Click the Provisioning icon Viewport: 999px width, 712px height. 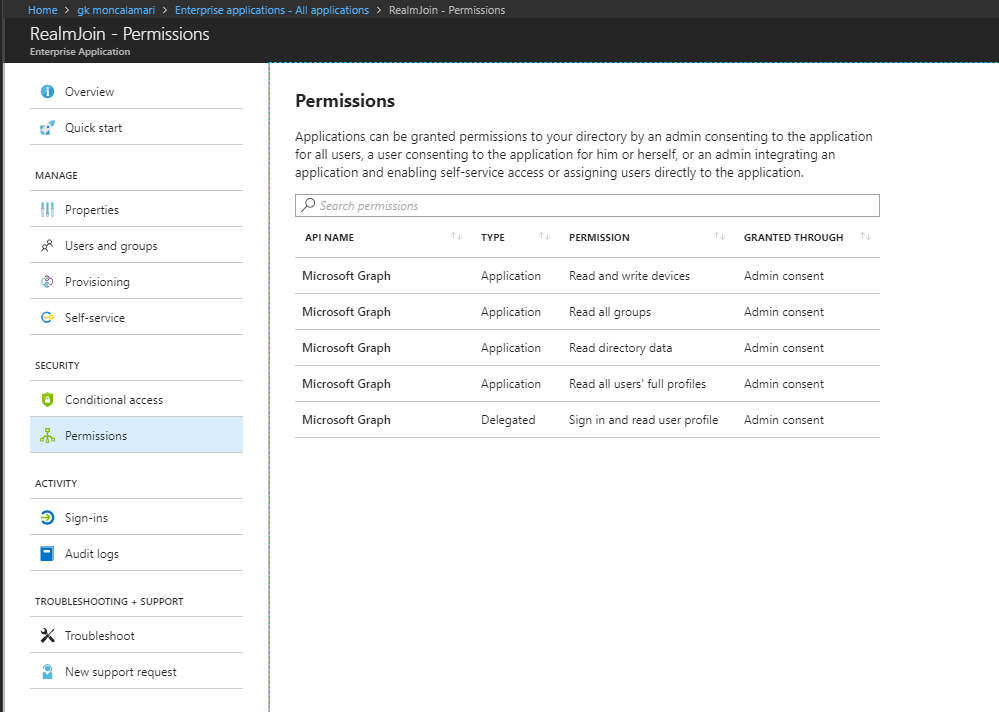47,281
